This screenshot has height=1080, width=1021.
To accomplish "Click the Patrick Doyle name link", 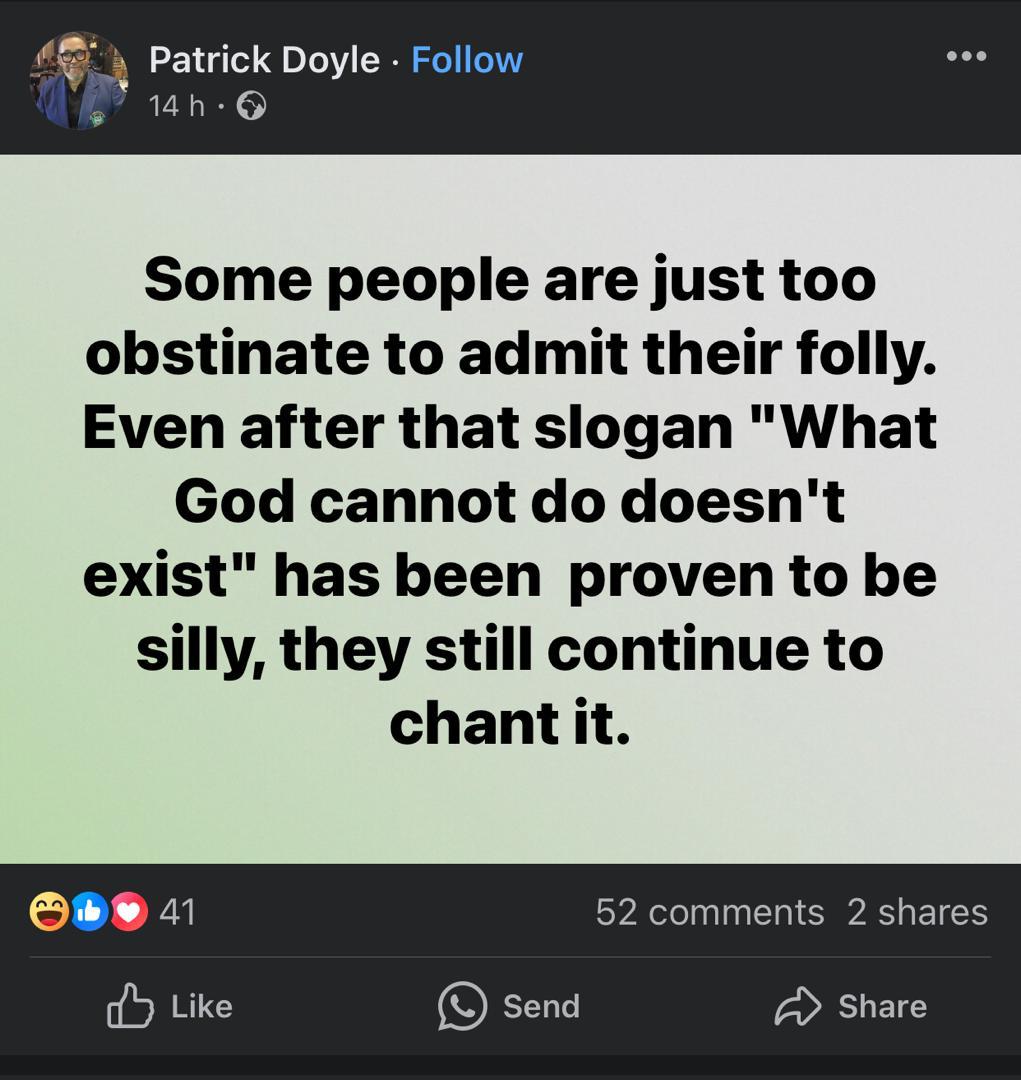I will [x=264, y=60].
